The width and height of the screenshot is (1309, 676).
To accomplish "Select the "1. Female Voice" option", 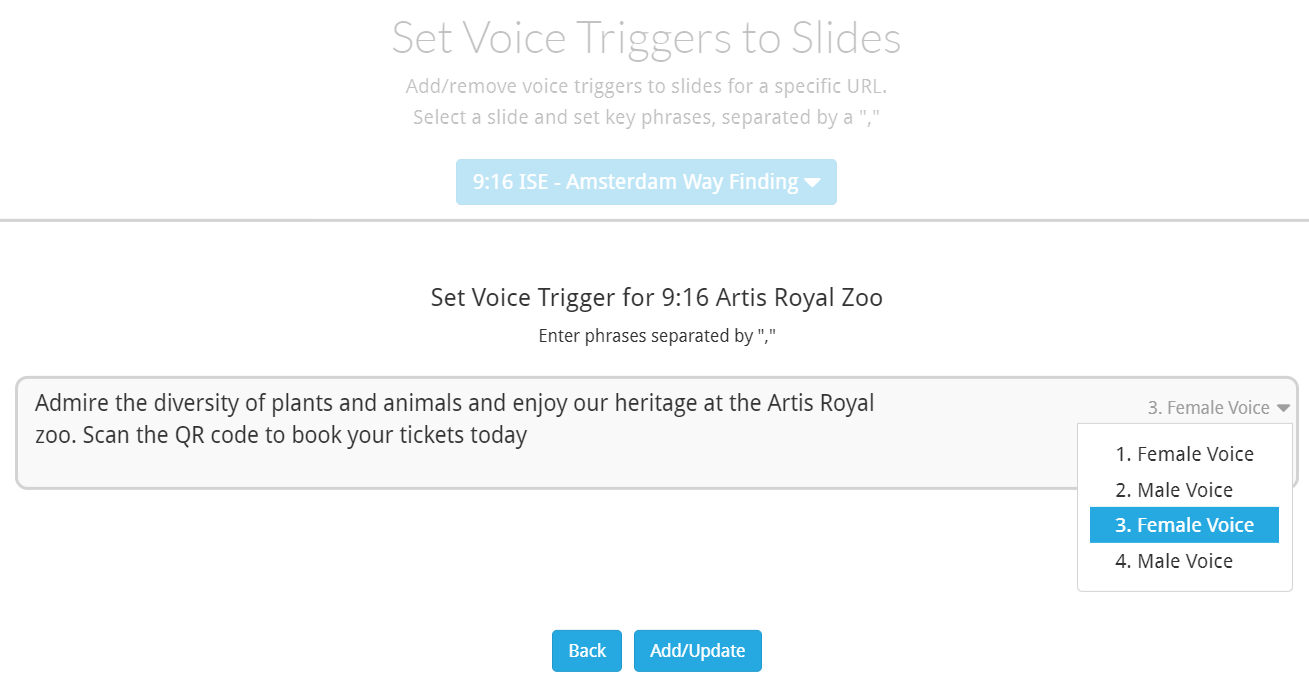I will pyautogui.click(x=1184, y=454).
